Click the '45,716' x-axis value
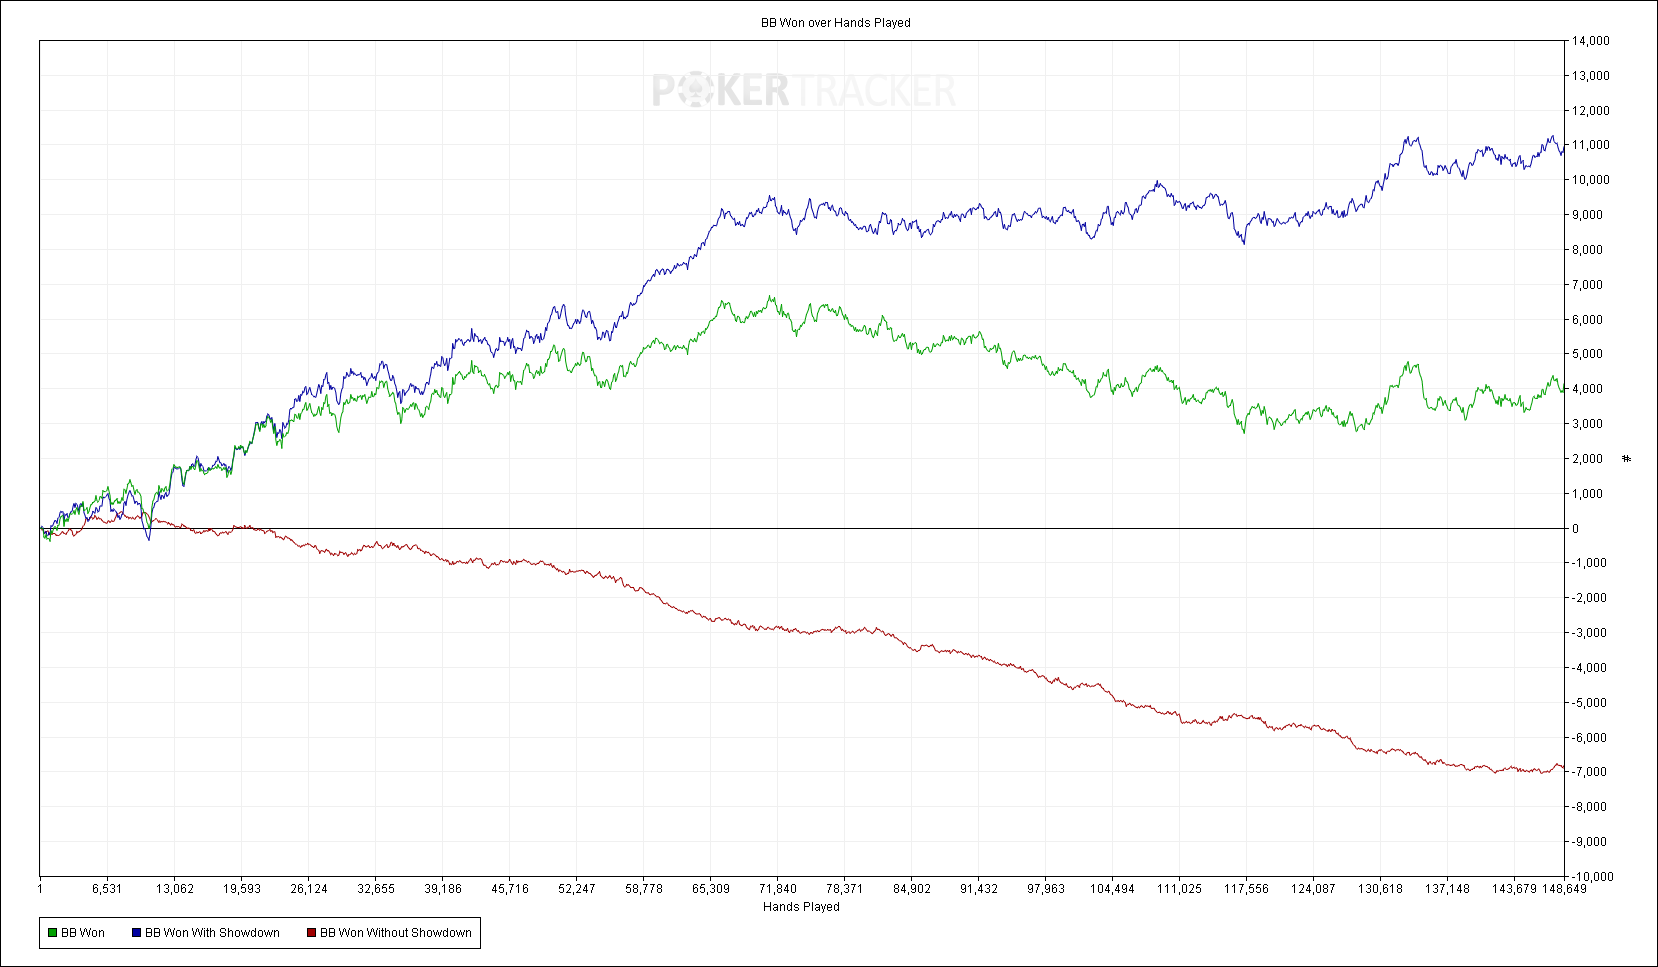Viewport: 1658px width, 967px height. coord(510,889)
